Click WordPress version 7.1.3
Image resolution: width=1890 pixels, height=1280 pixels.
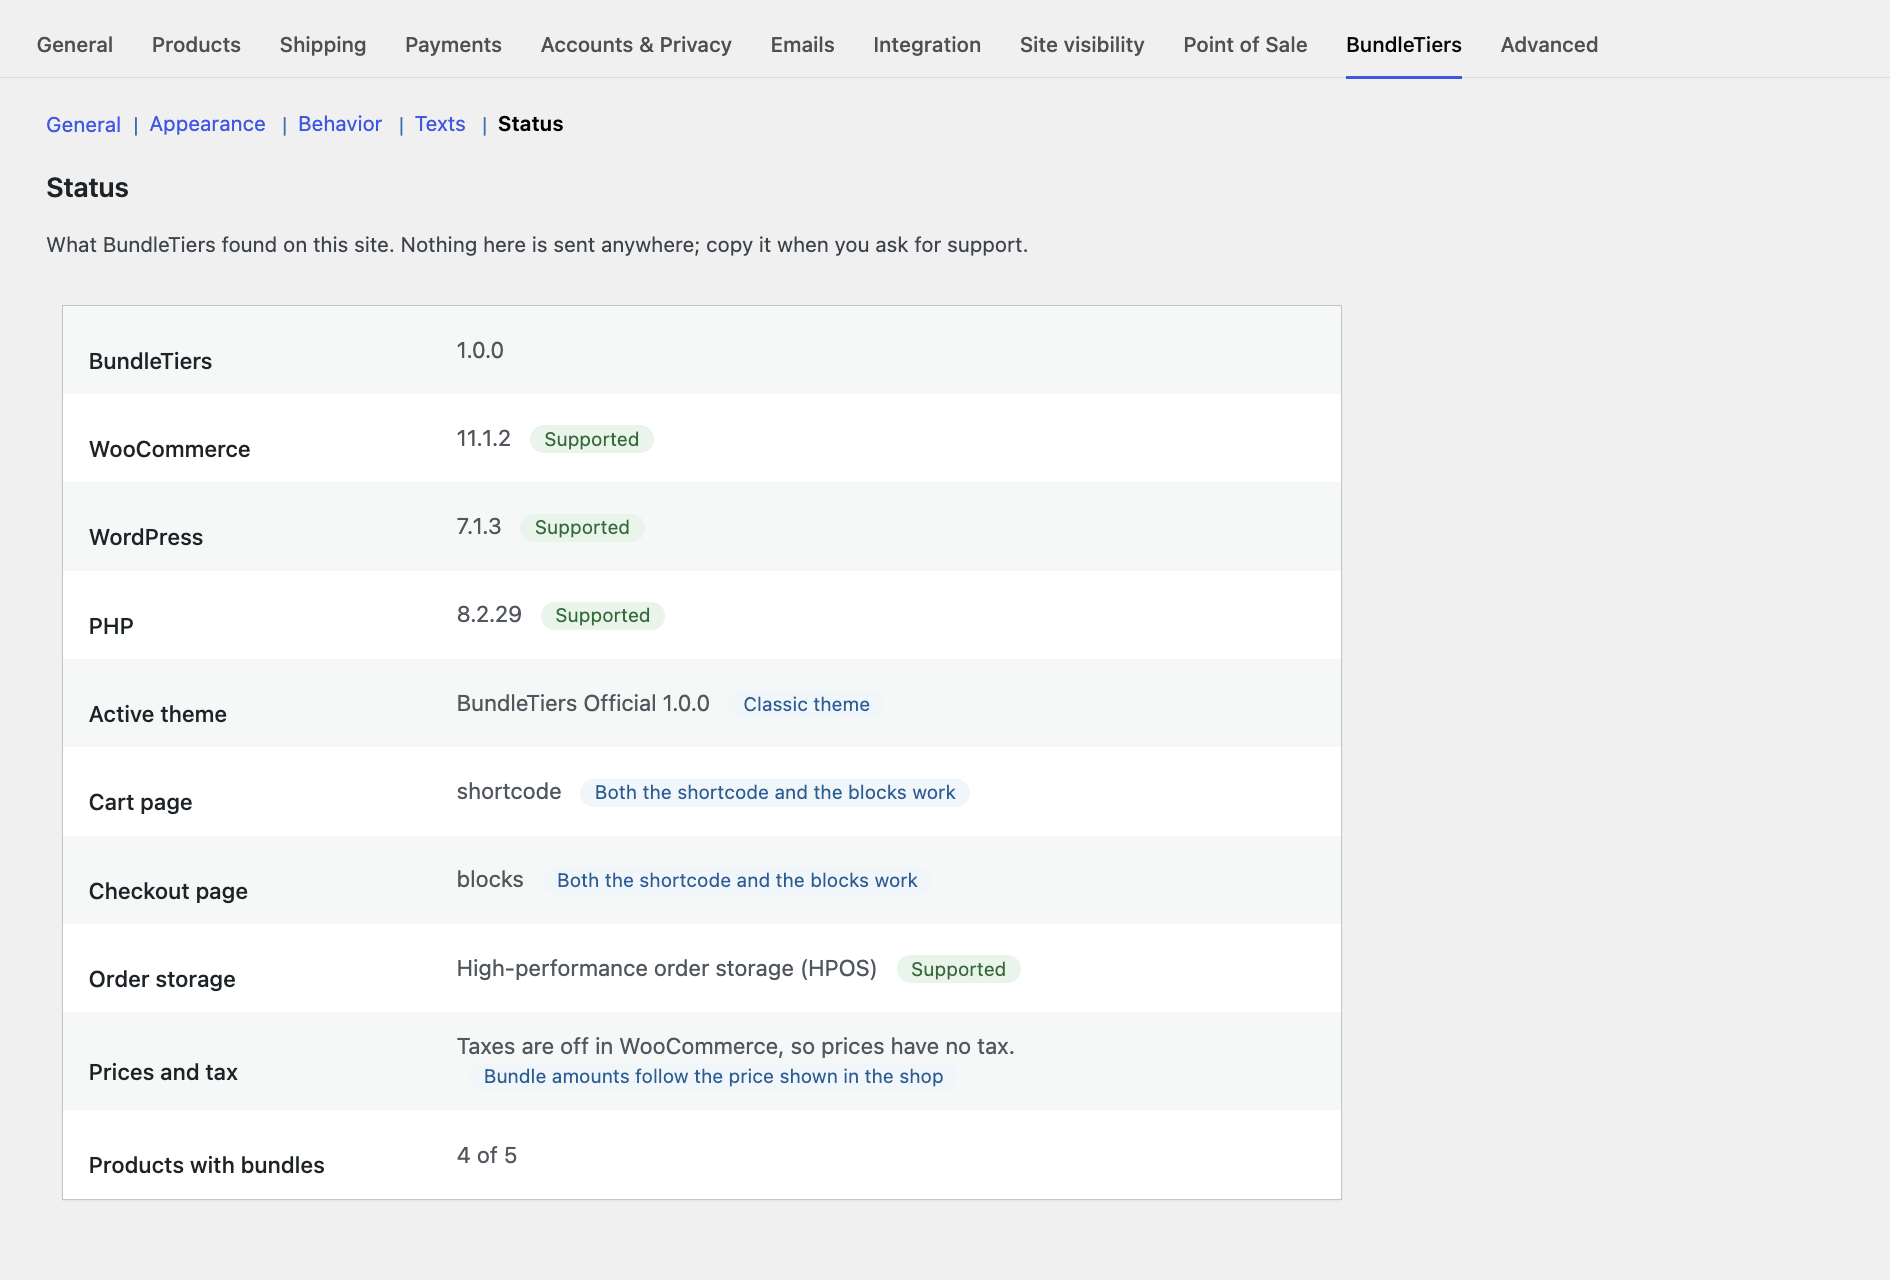[479, 526]
